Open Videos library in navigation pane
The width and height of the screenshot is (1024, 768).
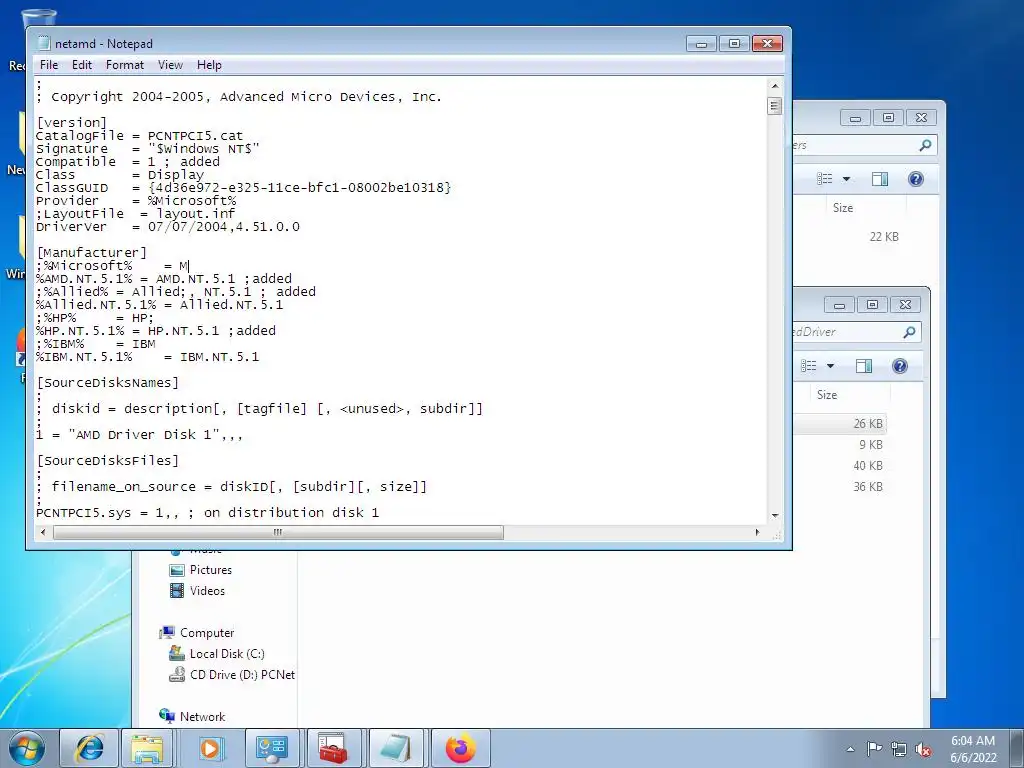[x=207, y=590]
